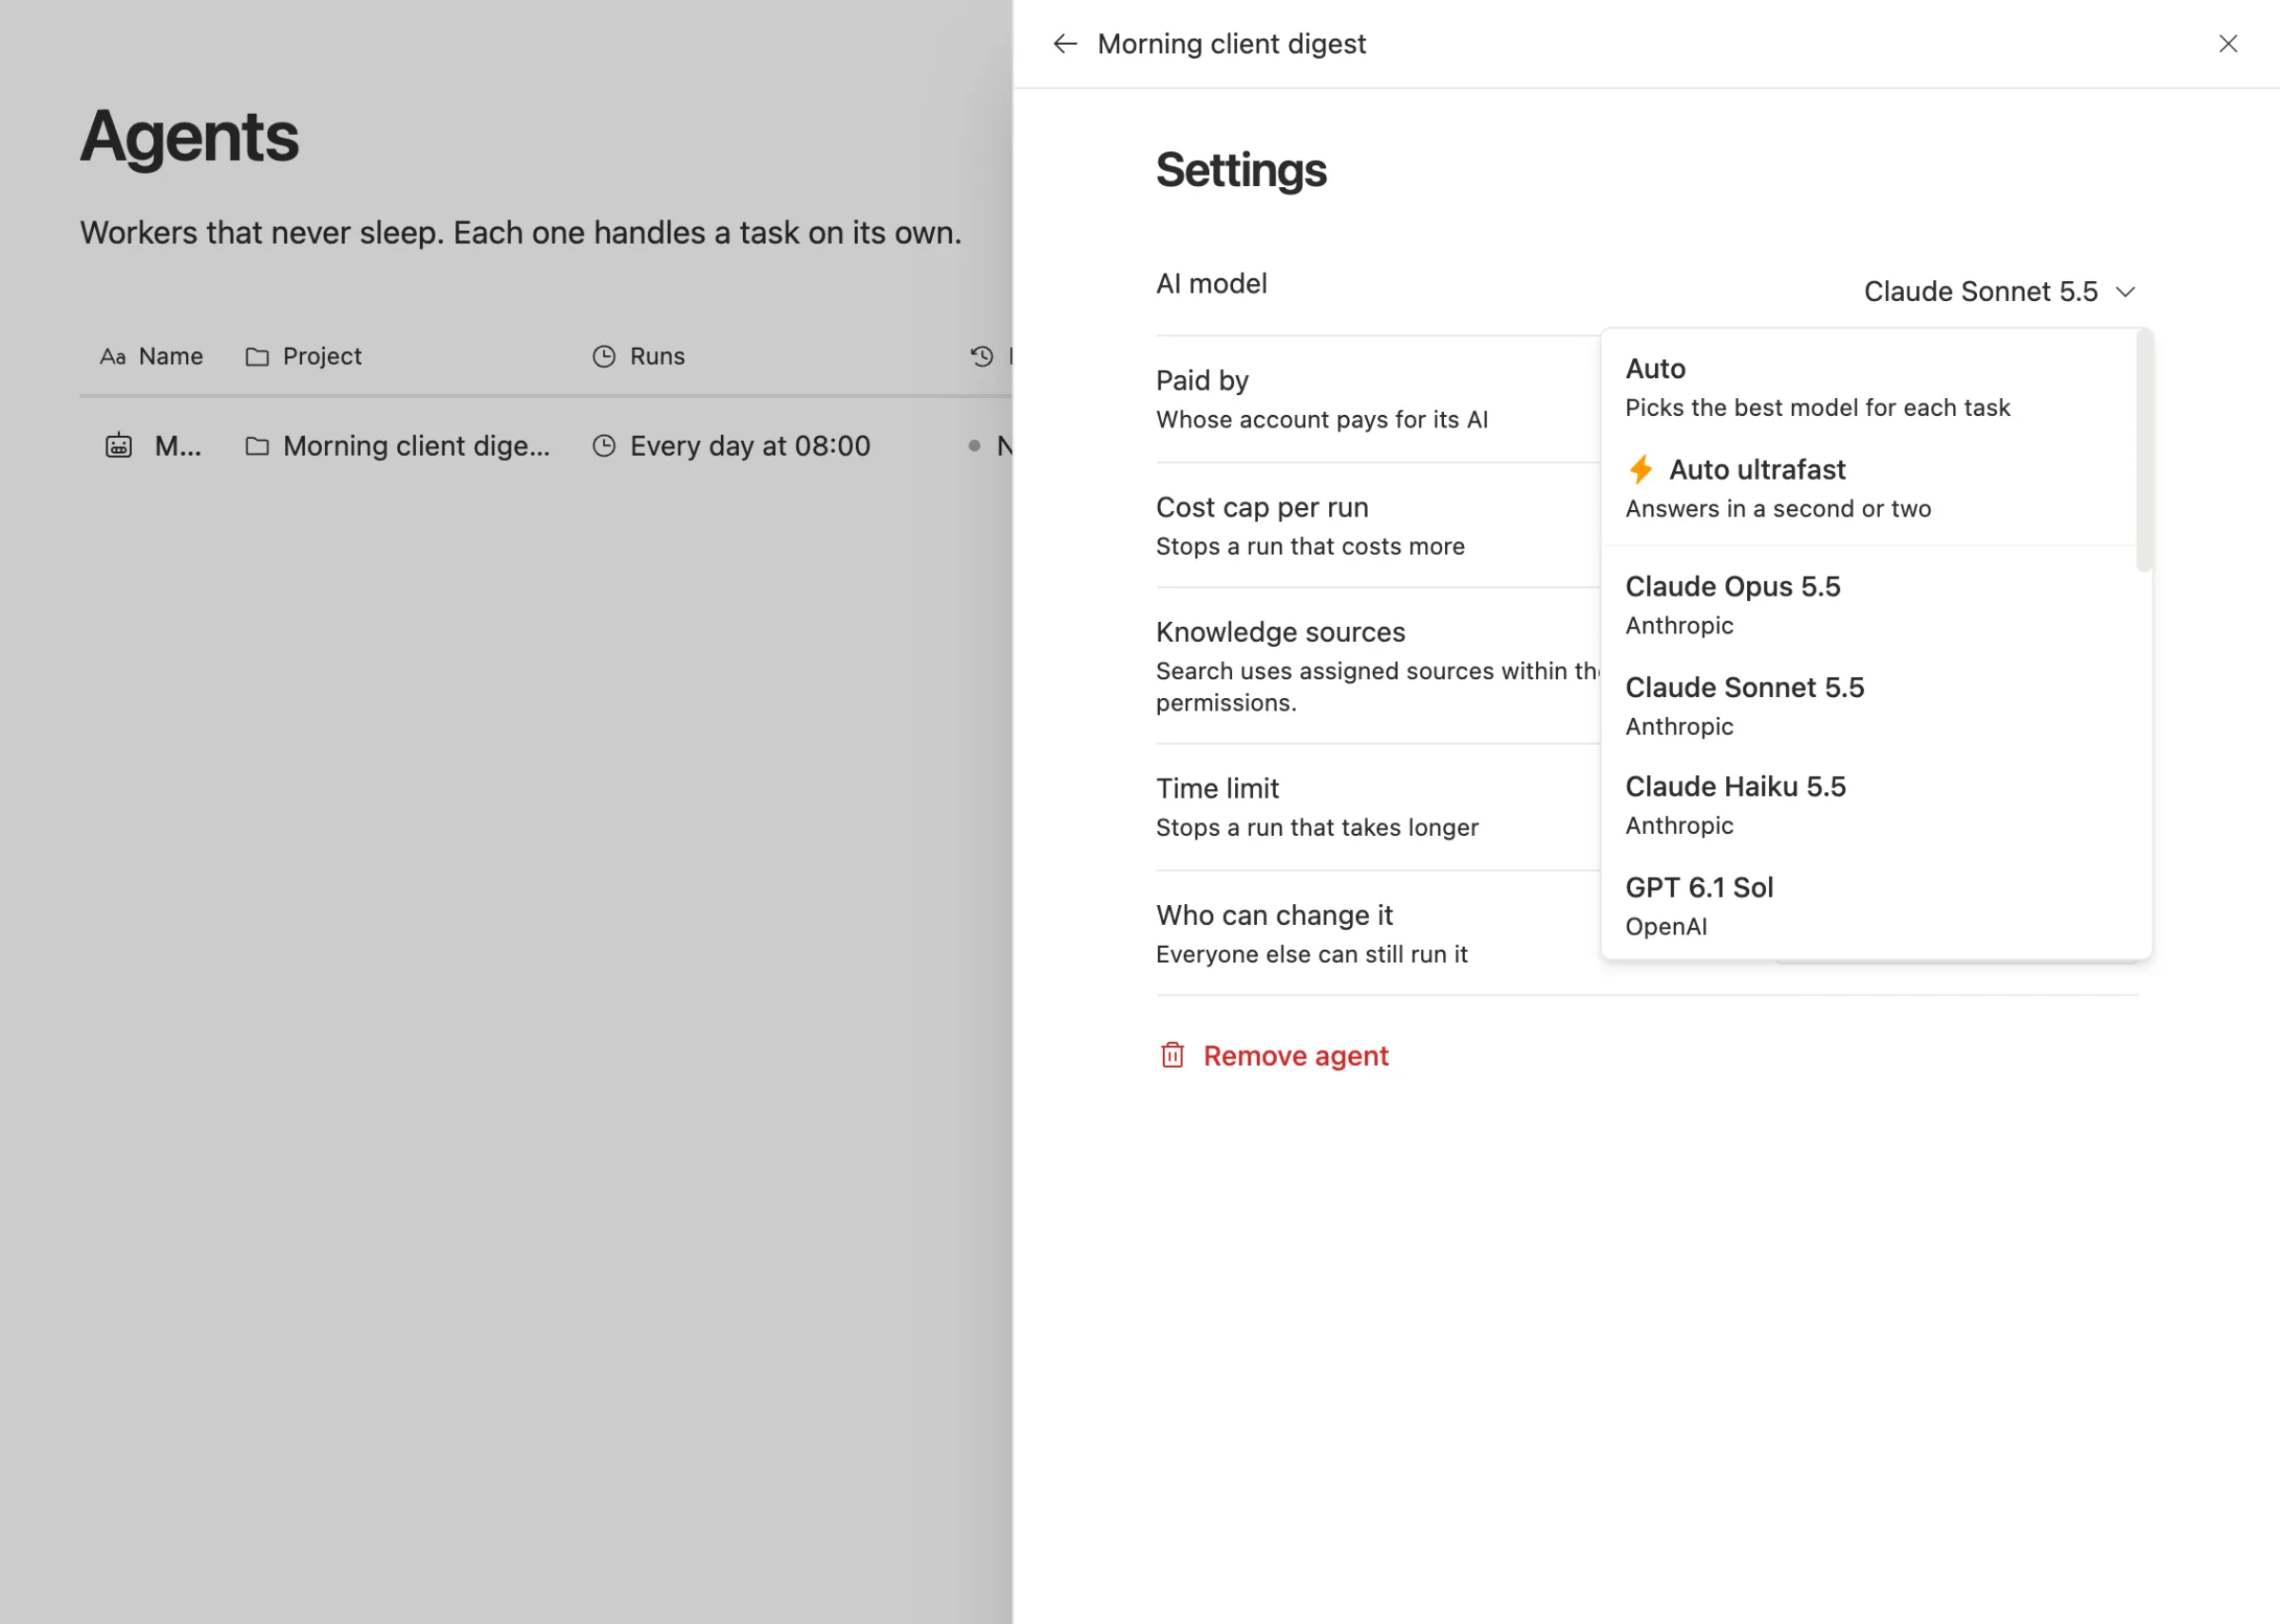Click the truncated agent name M...
The width and height of the screenshot is (2280, 1624).
click(x=178, y=446)
